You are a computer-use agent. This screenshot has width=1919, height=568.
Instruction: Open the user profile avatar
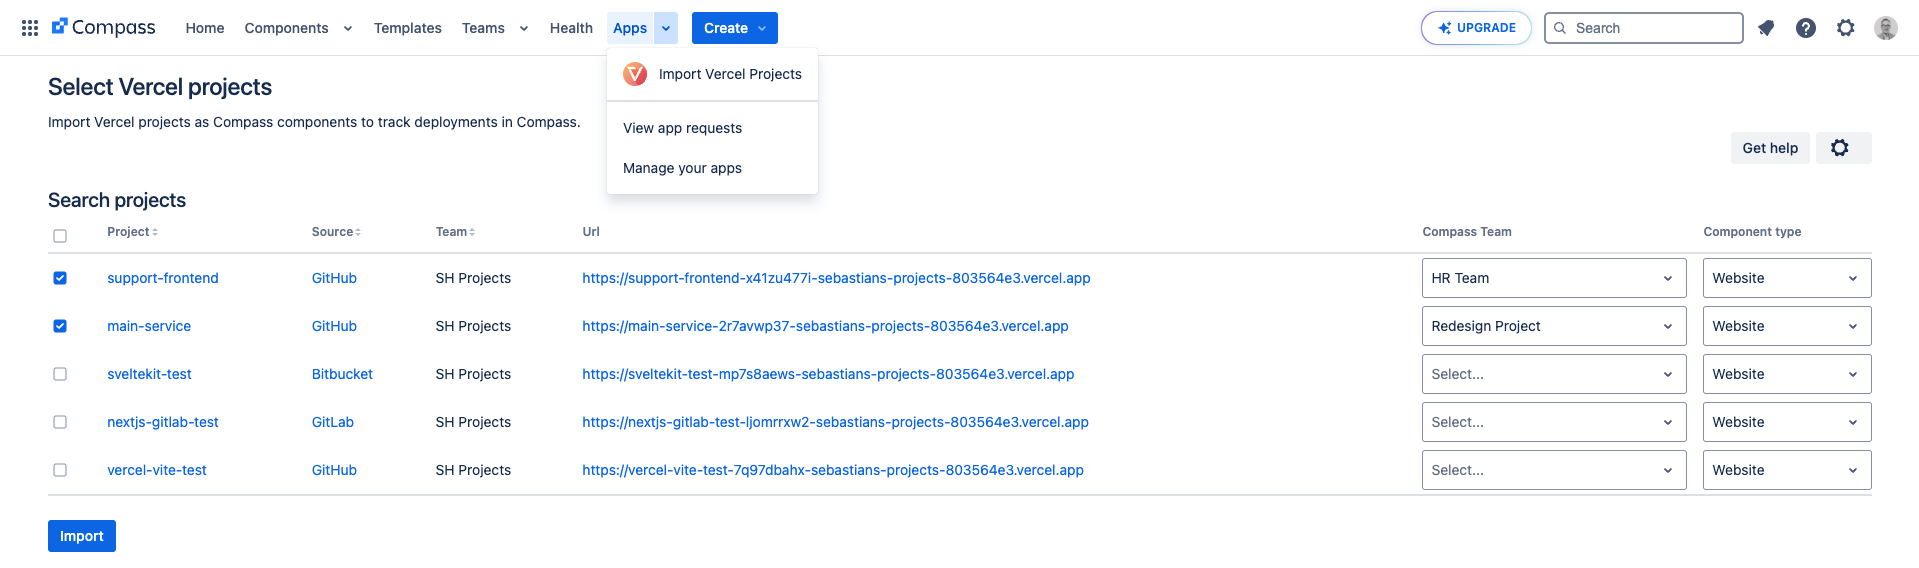click(x=1886, y=28)
